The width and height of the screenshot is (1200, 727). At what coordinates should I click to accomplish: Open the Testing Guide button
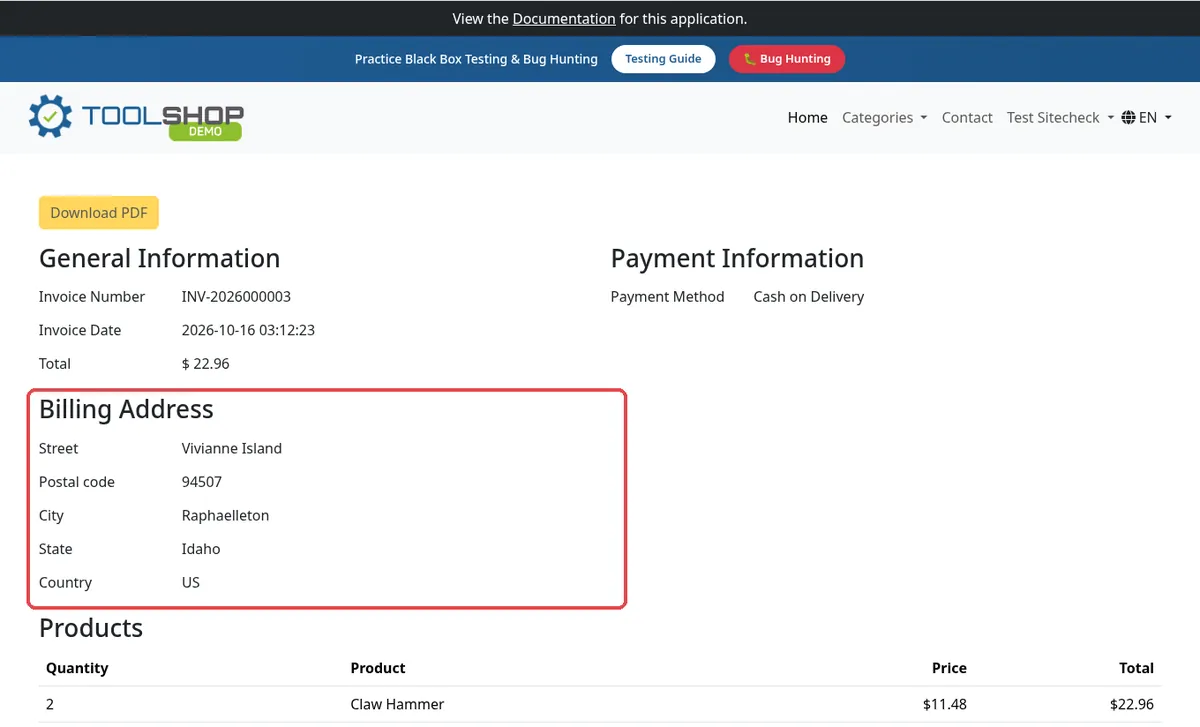pos(663,59)
